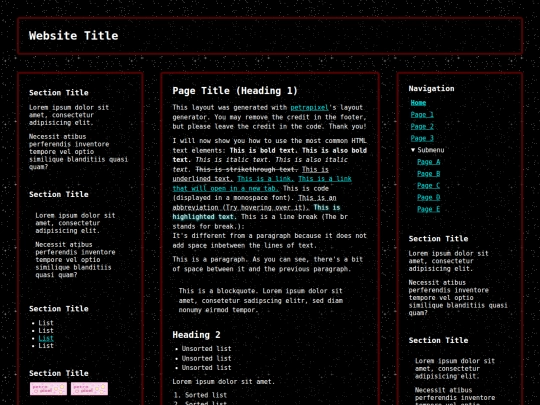
Task: Open Page A in the submenu
Action: (428, 162)
